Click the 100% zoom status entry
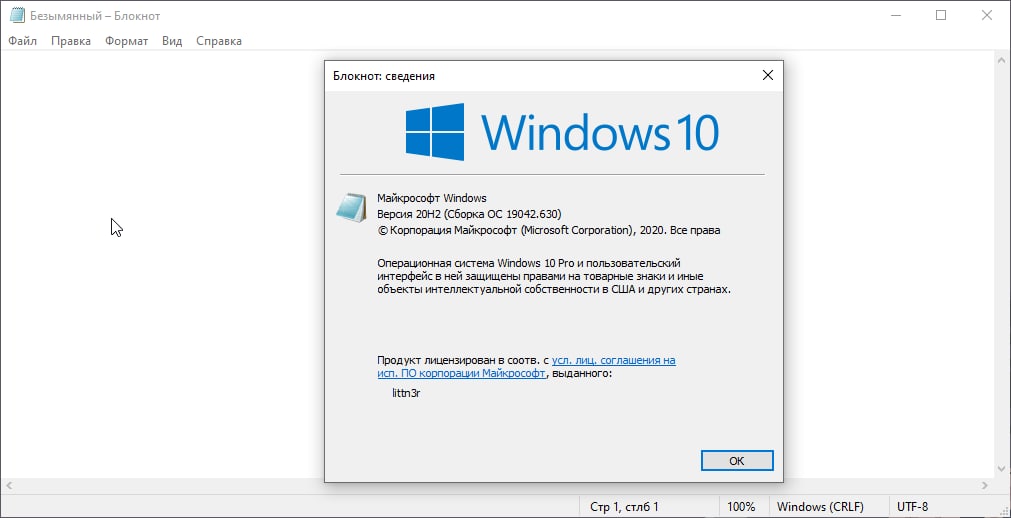 point(741,506)
